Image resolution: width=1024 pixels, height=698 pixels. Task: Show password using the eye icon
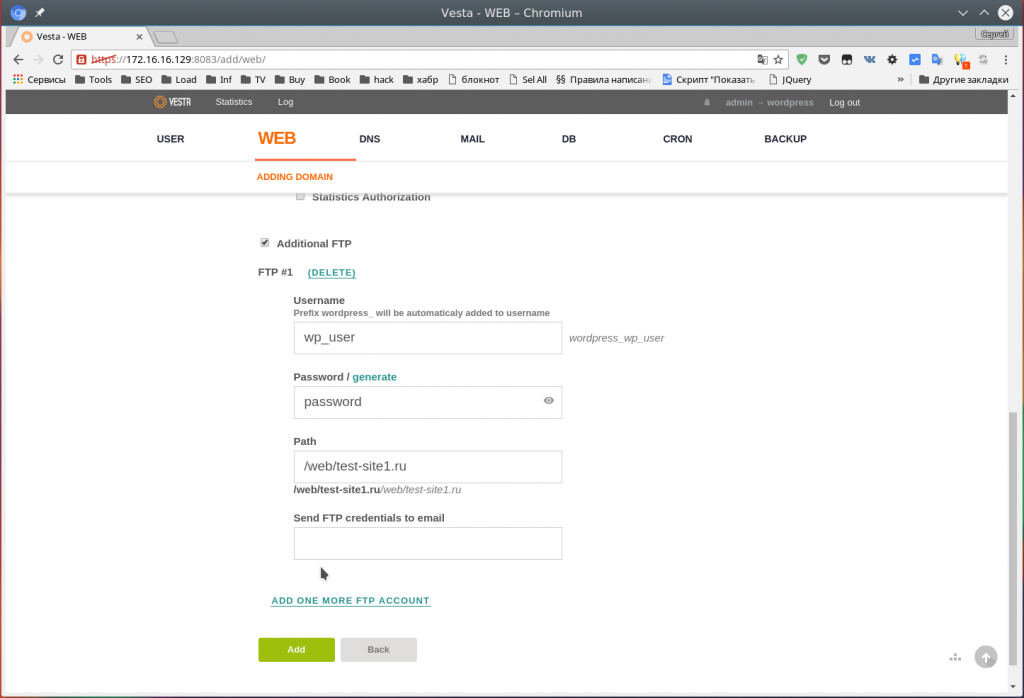click(548, 401)
